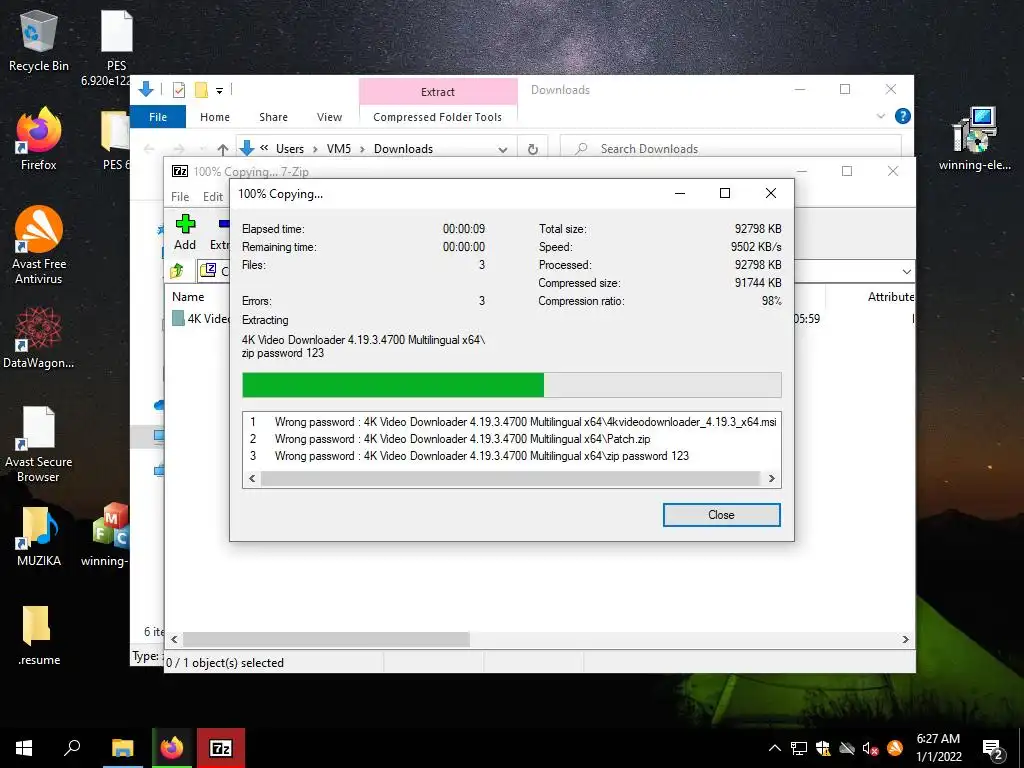
Task: Click the winning-ele installer icon on desktop right
Action: point(974,140)
